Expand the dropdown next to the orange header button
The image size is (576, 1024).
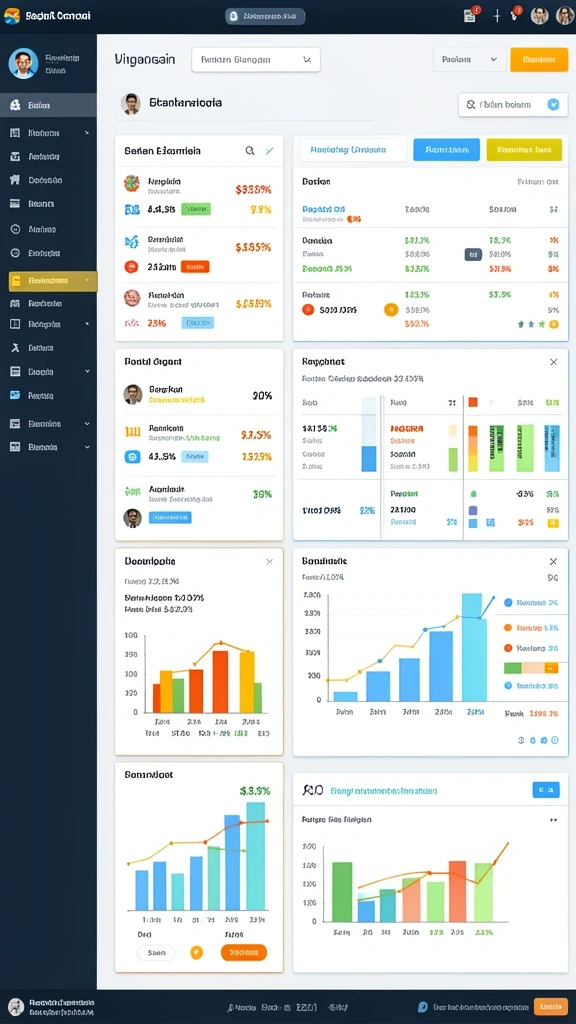(470, 59)
